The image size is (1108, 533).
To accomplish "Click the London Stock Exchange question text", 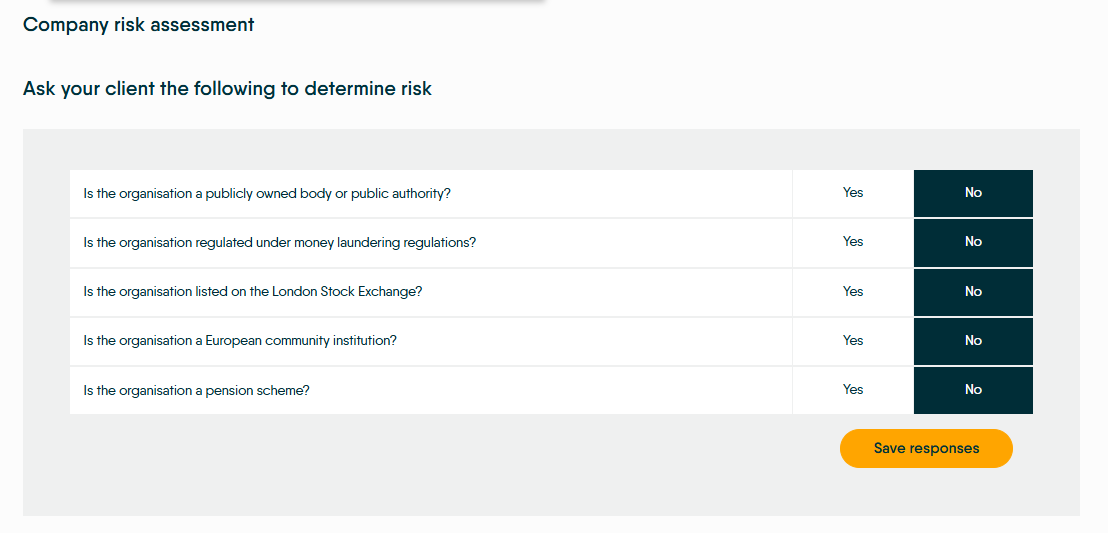I will [252, 292].
